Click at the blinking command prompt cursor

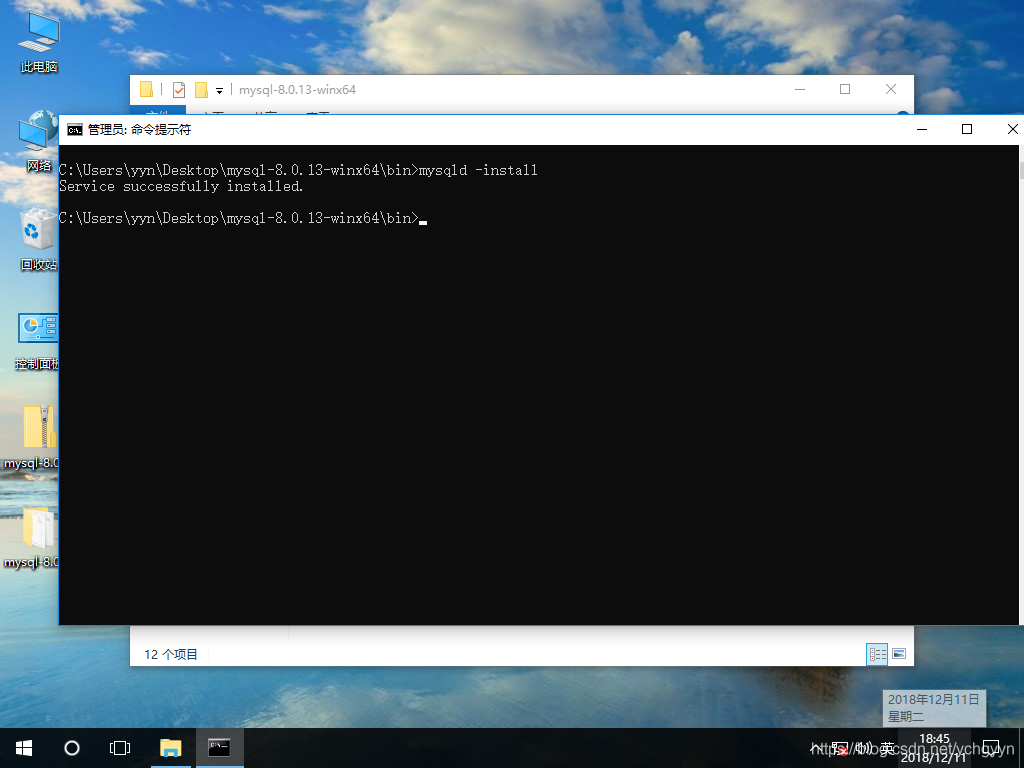pyautogui.click(x=423, y=221)
